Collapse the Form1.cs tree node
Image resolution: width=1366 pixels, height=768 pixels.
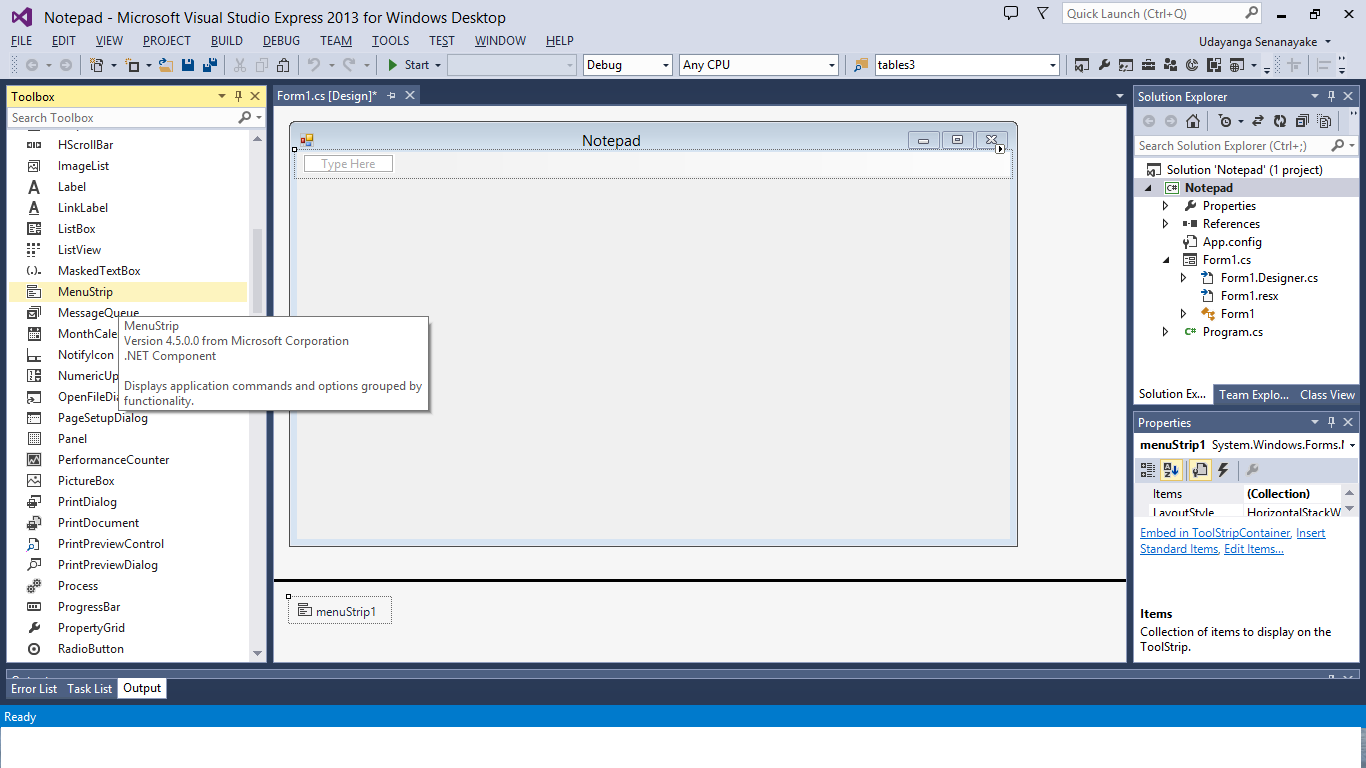[x=1165, y=260]
